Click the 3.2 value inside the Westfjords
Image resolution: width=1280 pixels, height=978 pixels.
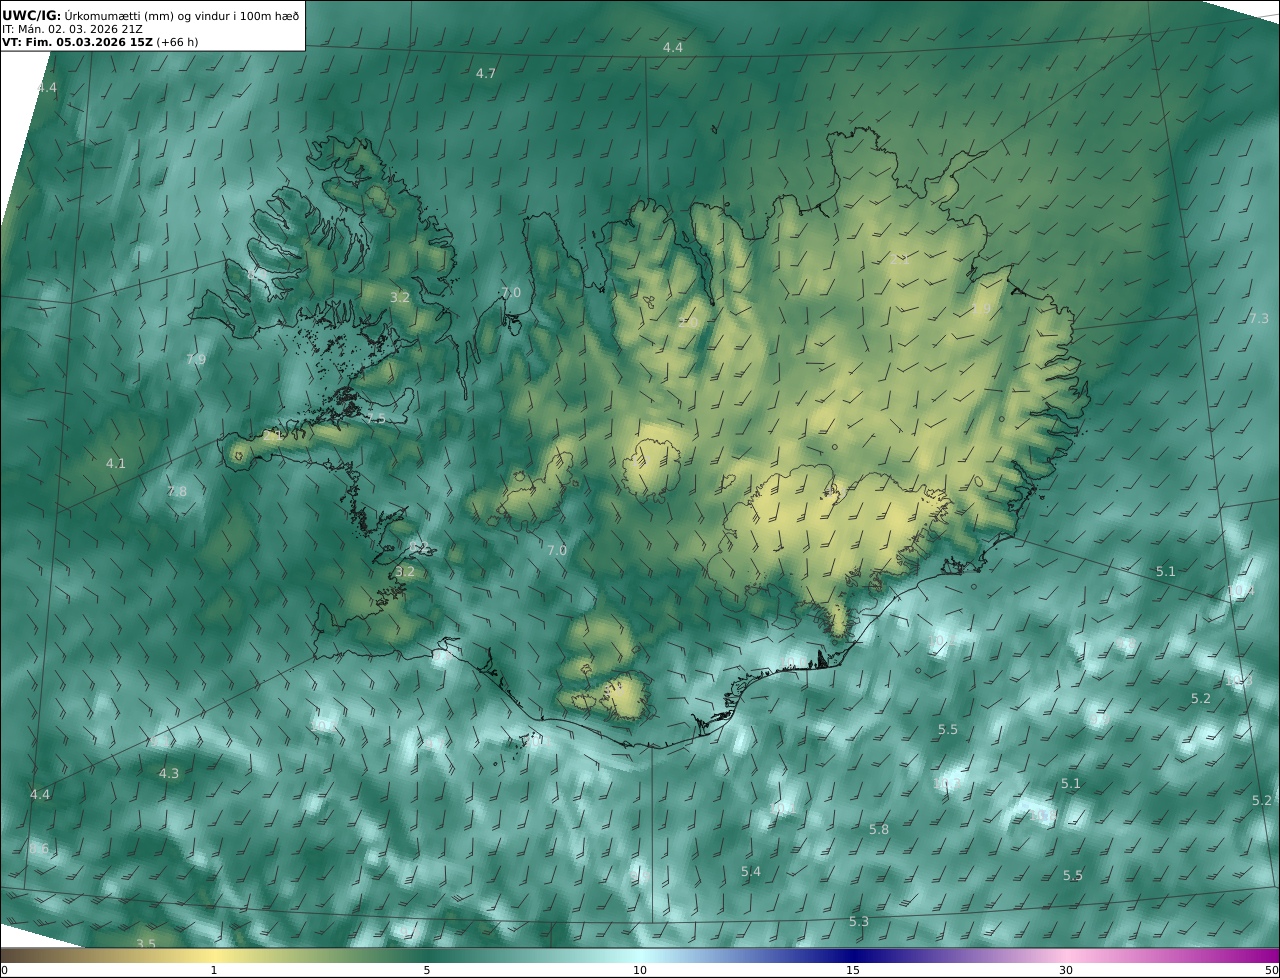click(400, 298)
